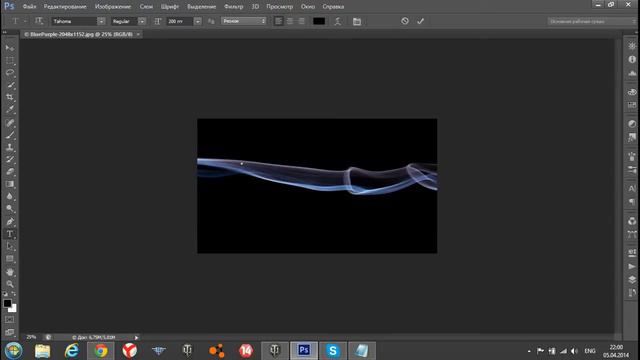Open the Windows Start menu

[13, 351]
